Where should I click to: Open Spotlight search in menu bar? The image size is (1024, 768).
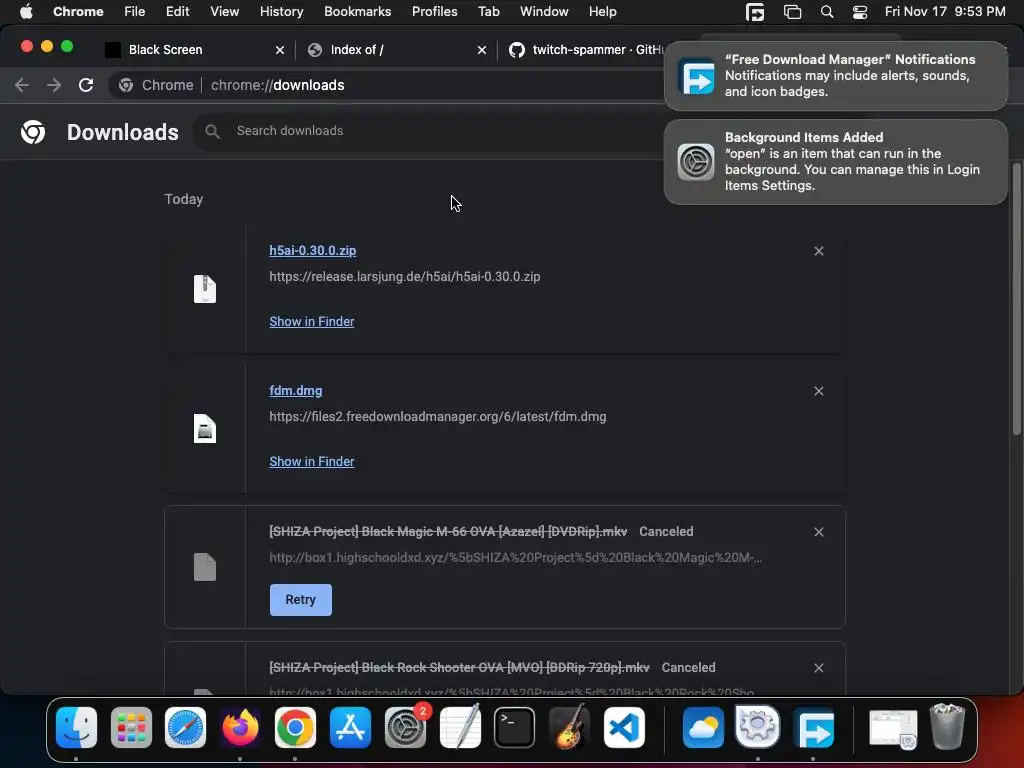click(x=827, y=12)
